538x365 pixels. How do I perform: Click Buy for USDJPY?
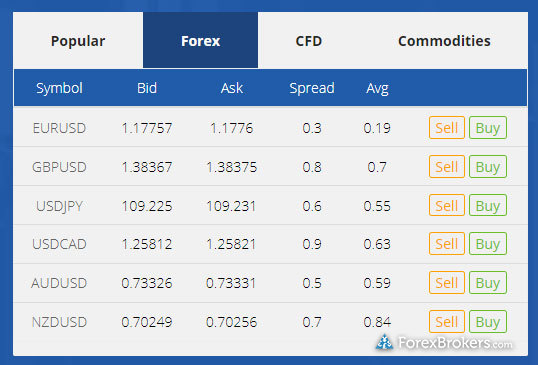coord(488,205)
